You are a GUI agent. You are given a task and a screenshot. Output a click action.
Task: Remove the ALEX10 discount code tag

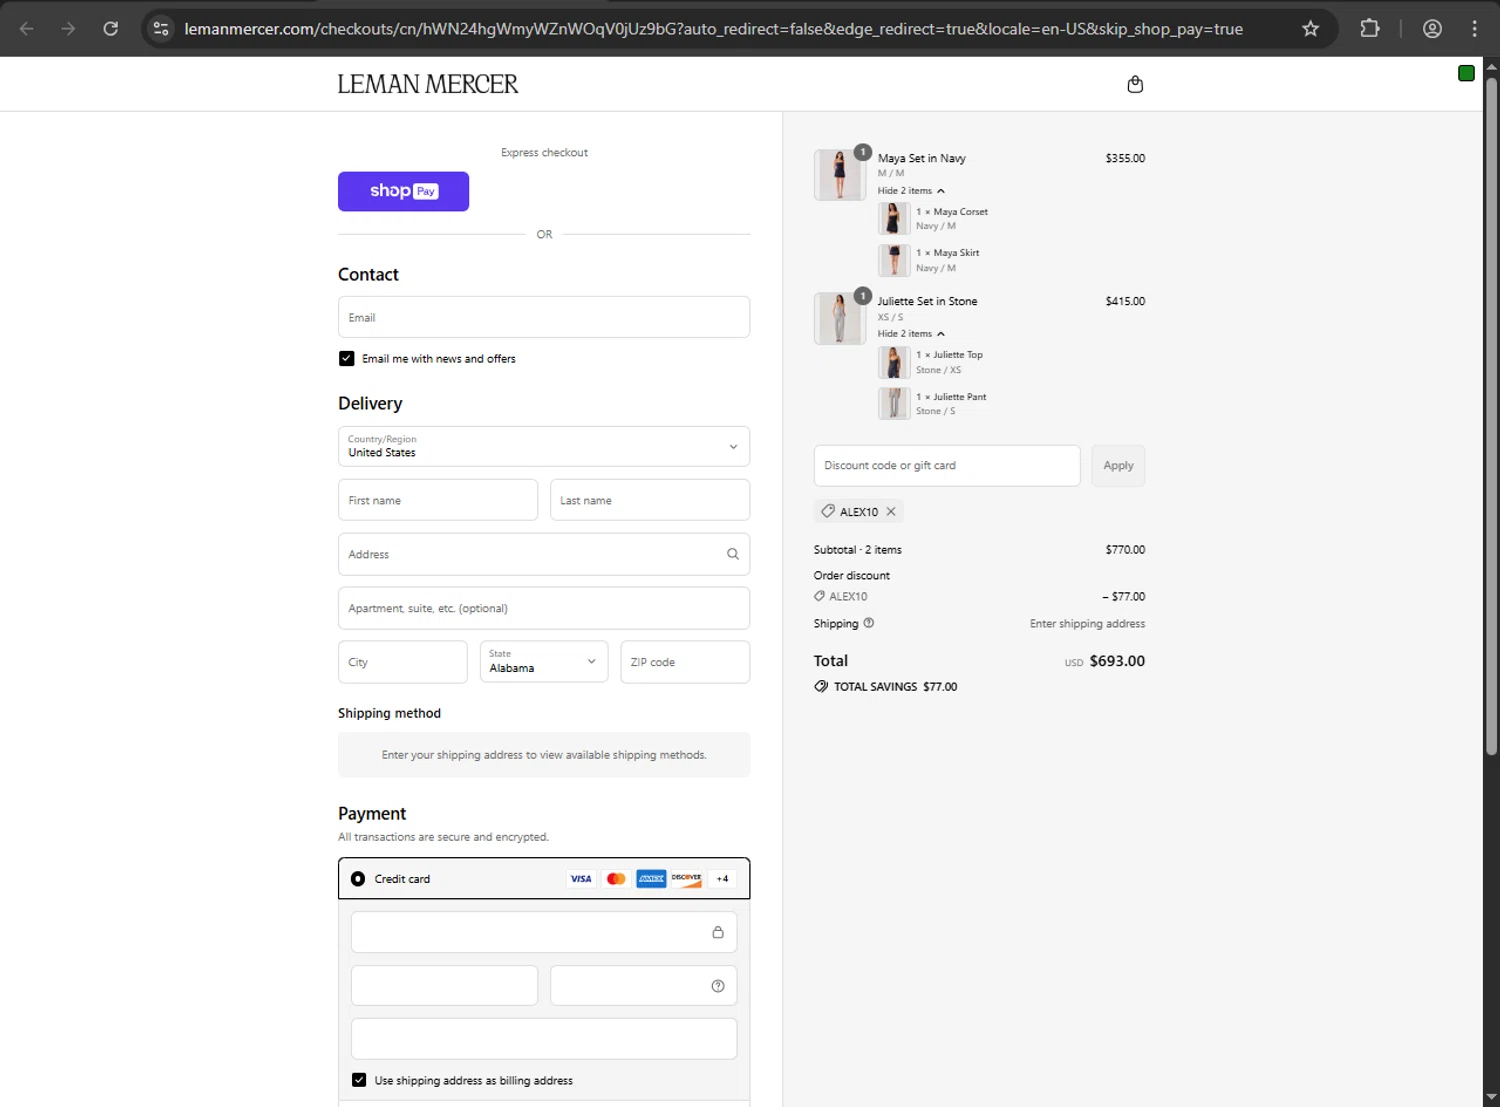pos(891,511)
